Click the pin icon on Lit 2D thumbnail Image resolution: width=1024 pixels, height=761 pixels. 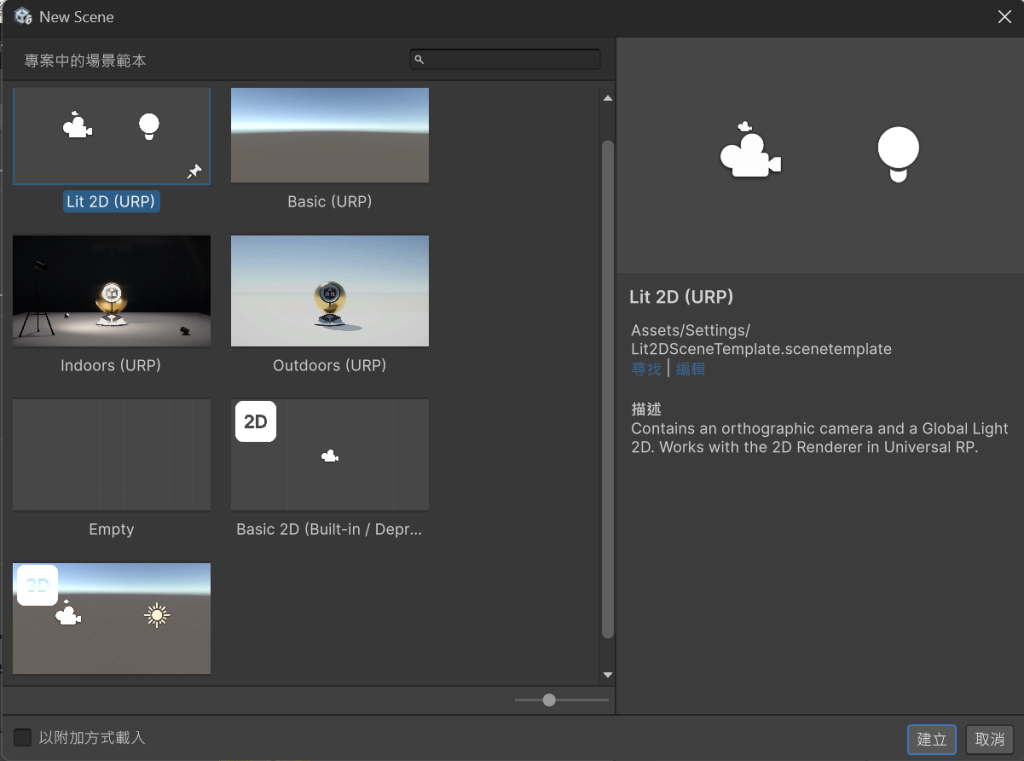[x=194, y=171]
